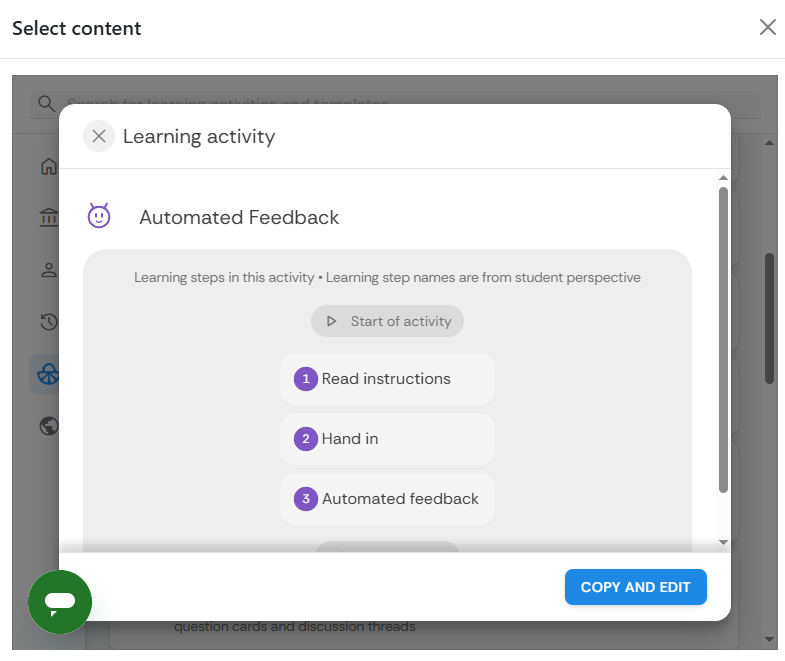Click the background list's dark scrollbar thumb
This screenshot has width=785, height=661.
[x=769, y=318]
